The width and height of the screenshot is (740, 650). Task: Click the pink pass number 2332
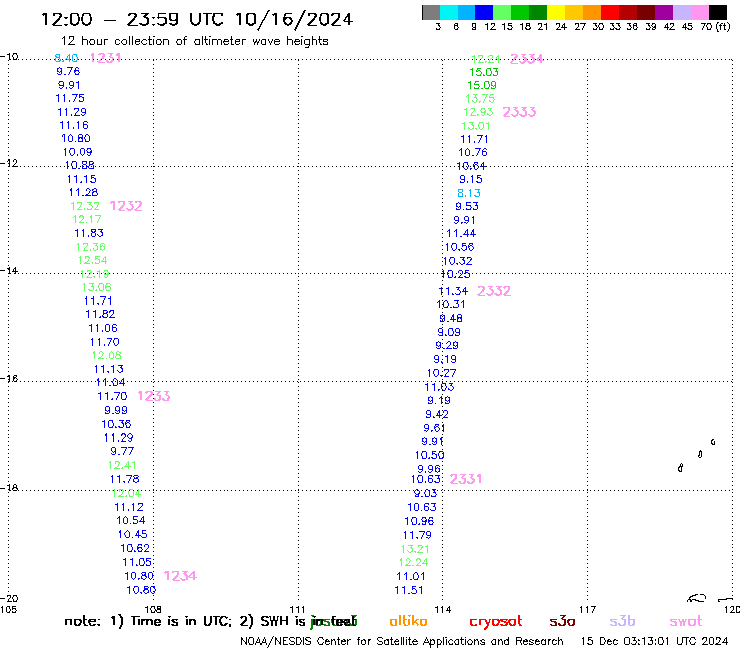494,291
